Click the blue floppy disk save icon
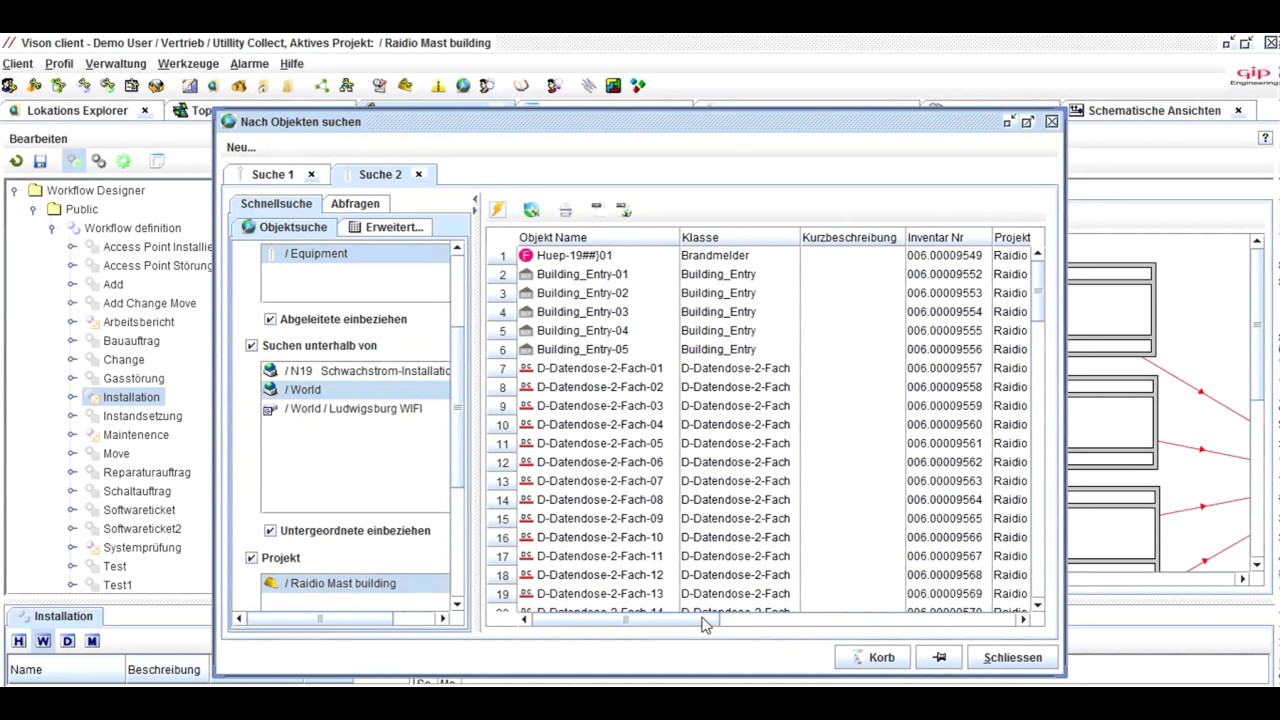The width and height of the screenshot is (1280, 720). pyautogui.click(x=40, y=161)
